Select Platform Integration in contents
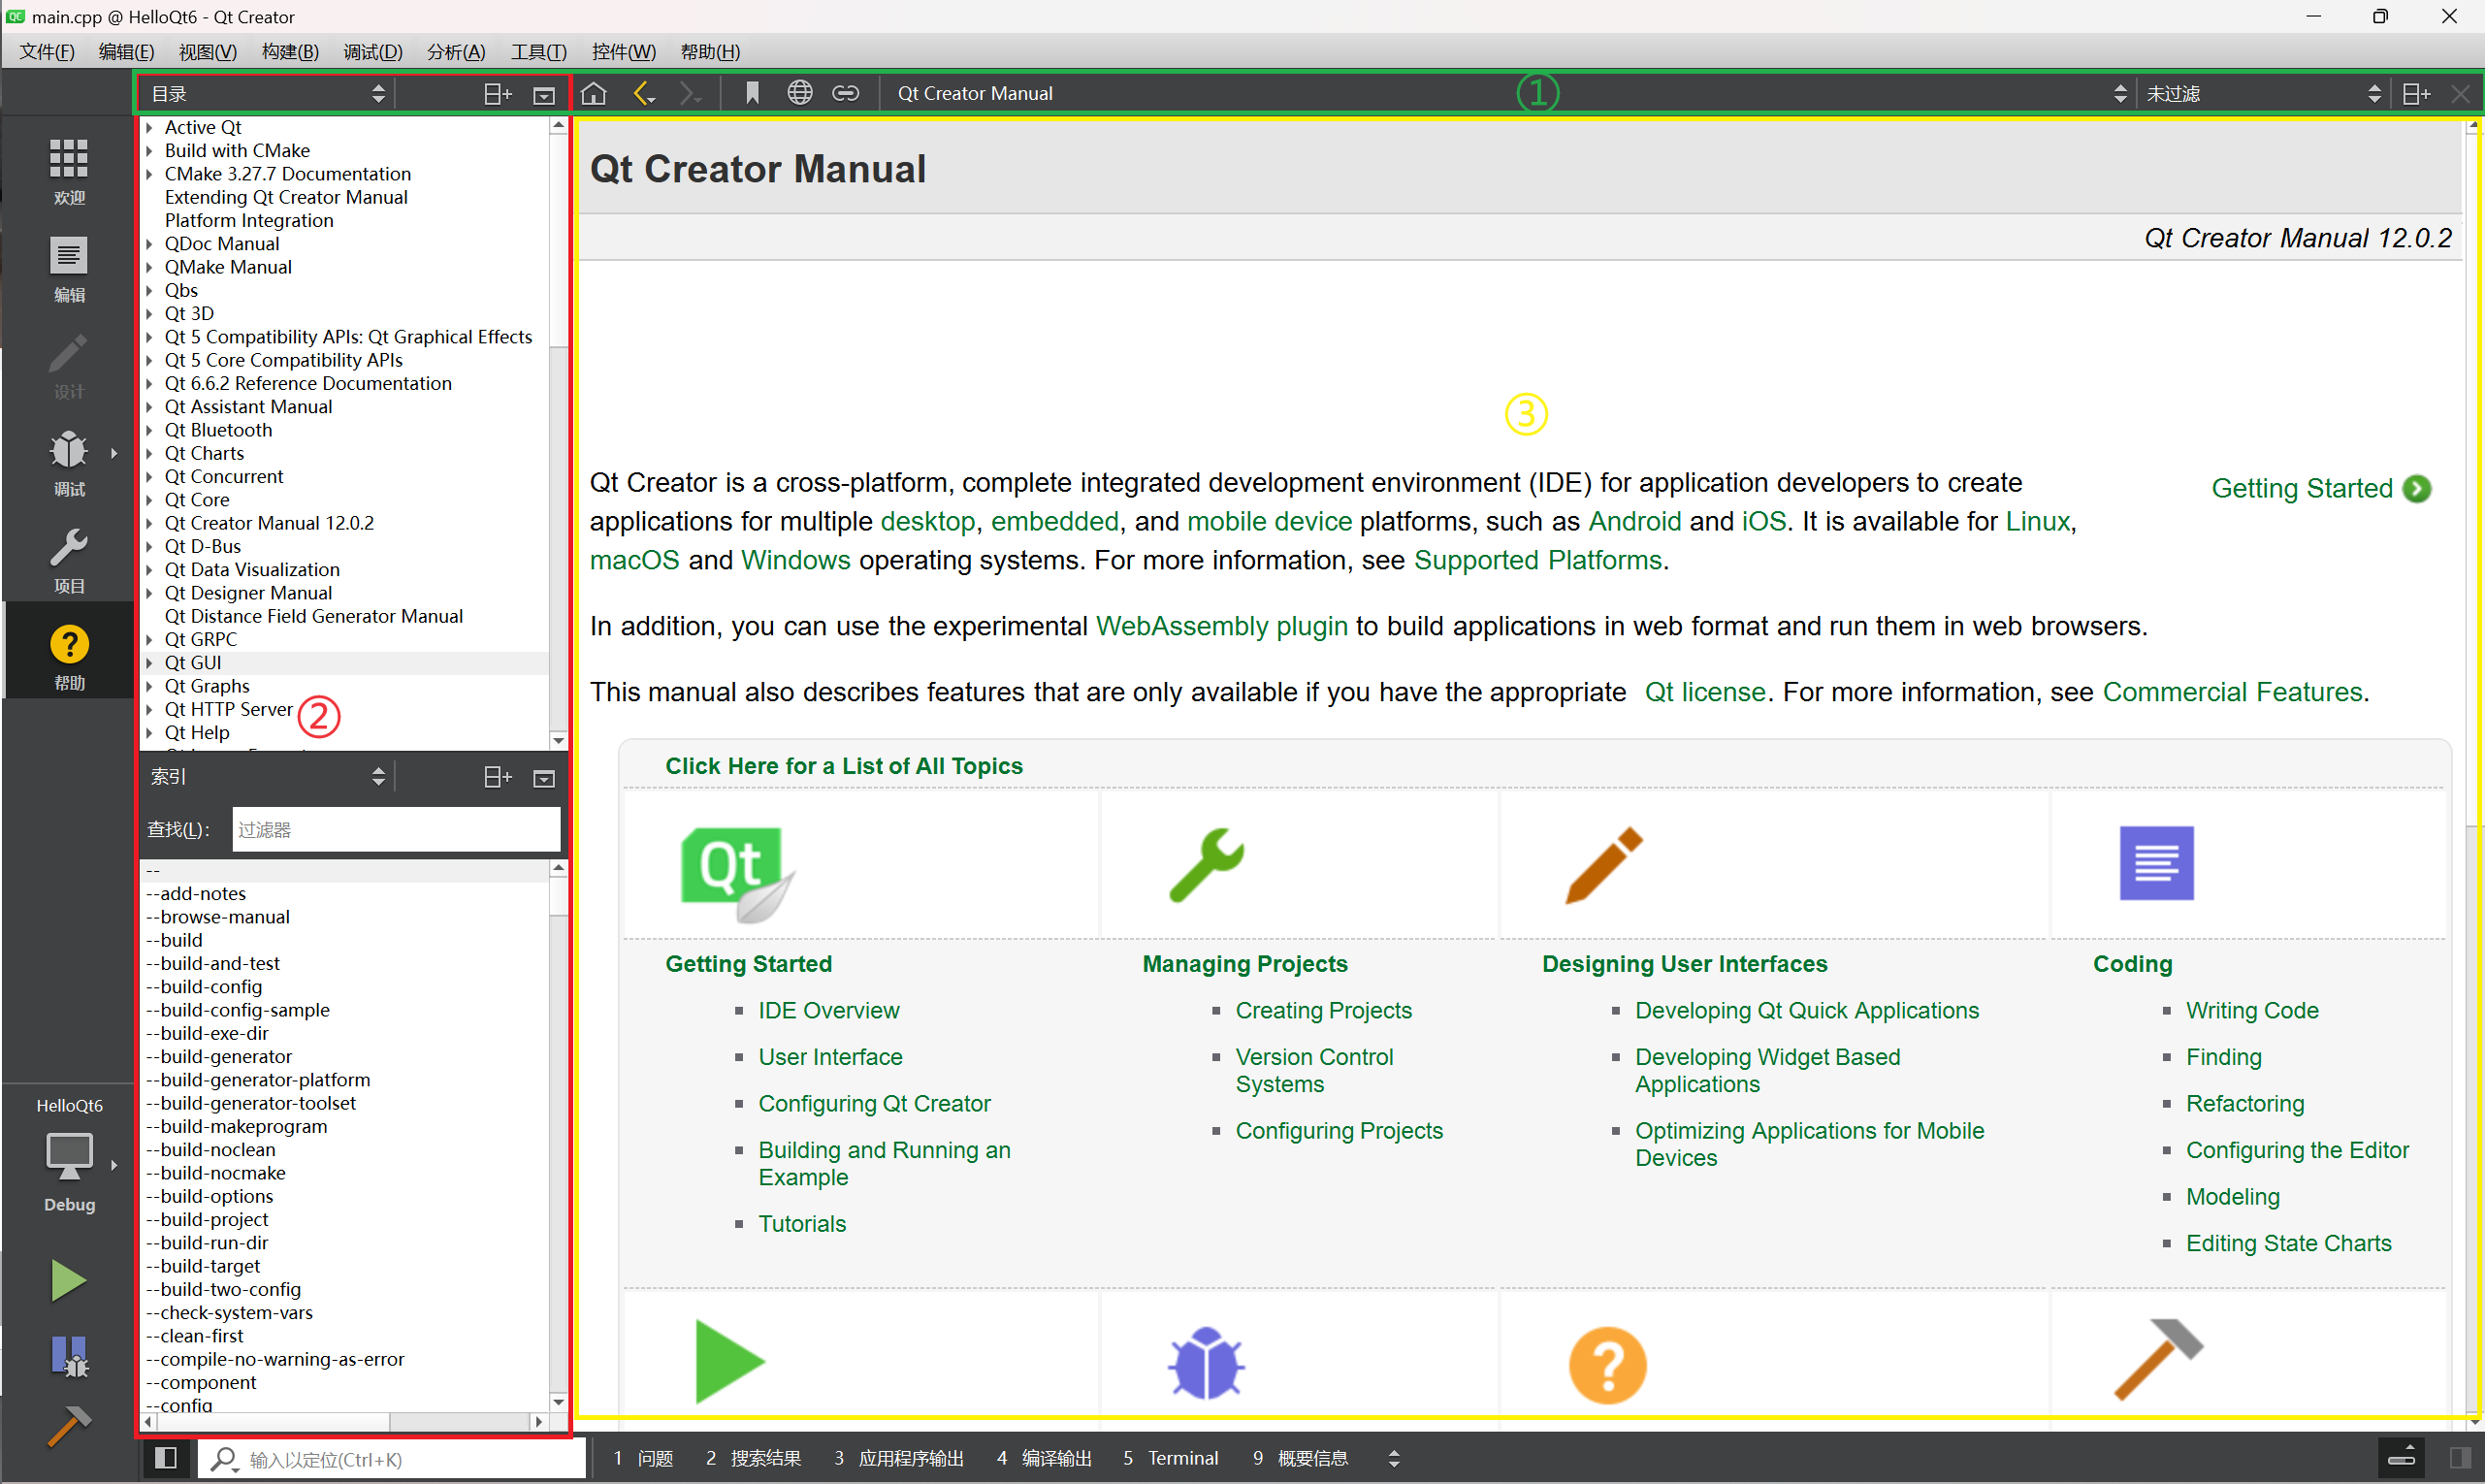This screenshot has width=2485, height=1484. (x=249, y=220)
